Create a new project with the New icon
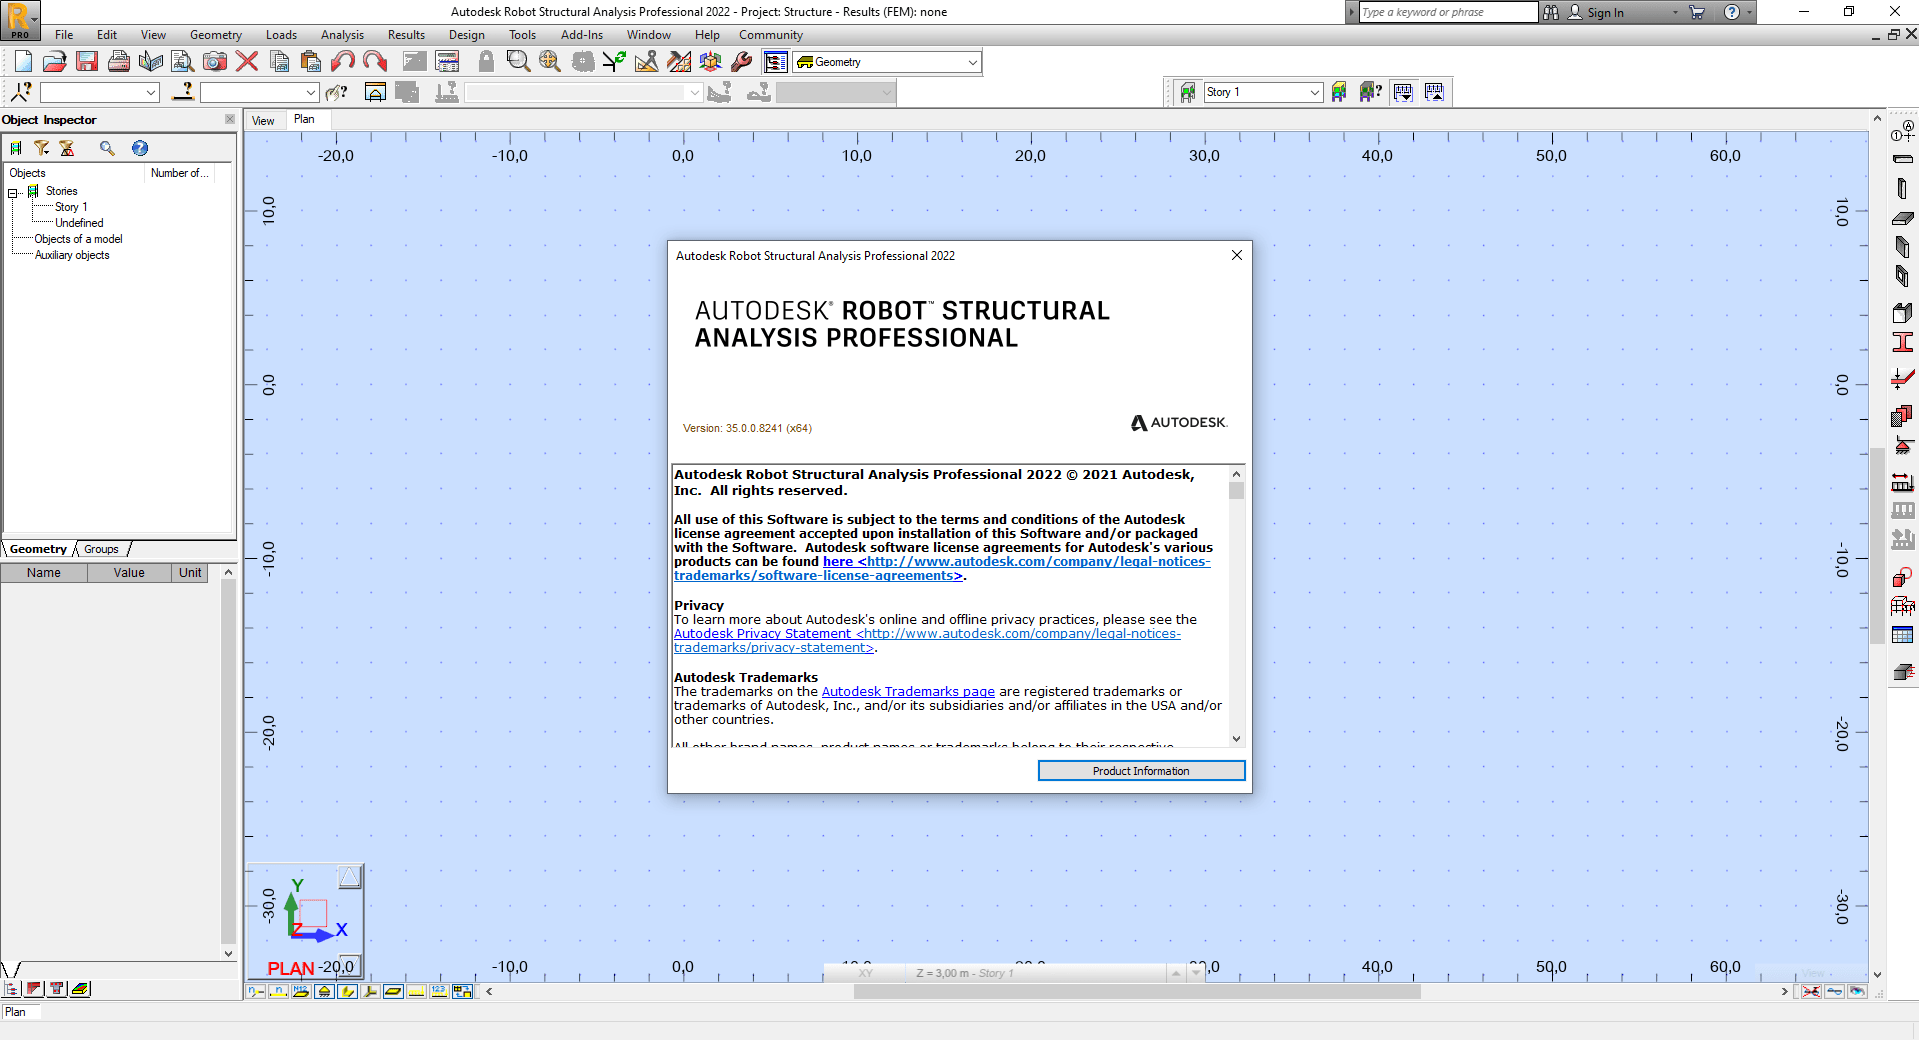Viewport: 1919px width, 1040px height. (x=23, y=62)
